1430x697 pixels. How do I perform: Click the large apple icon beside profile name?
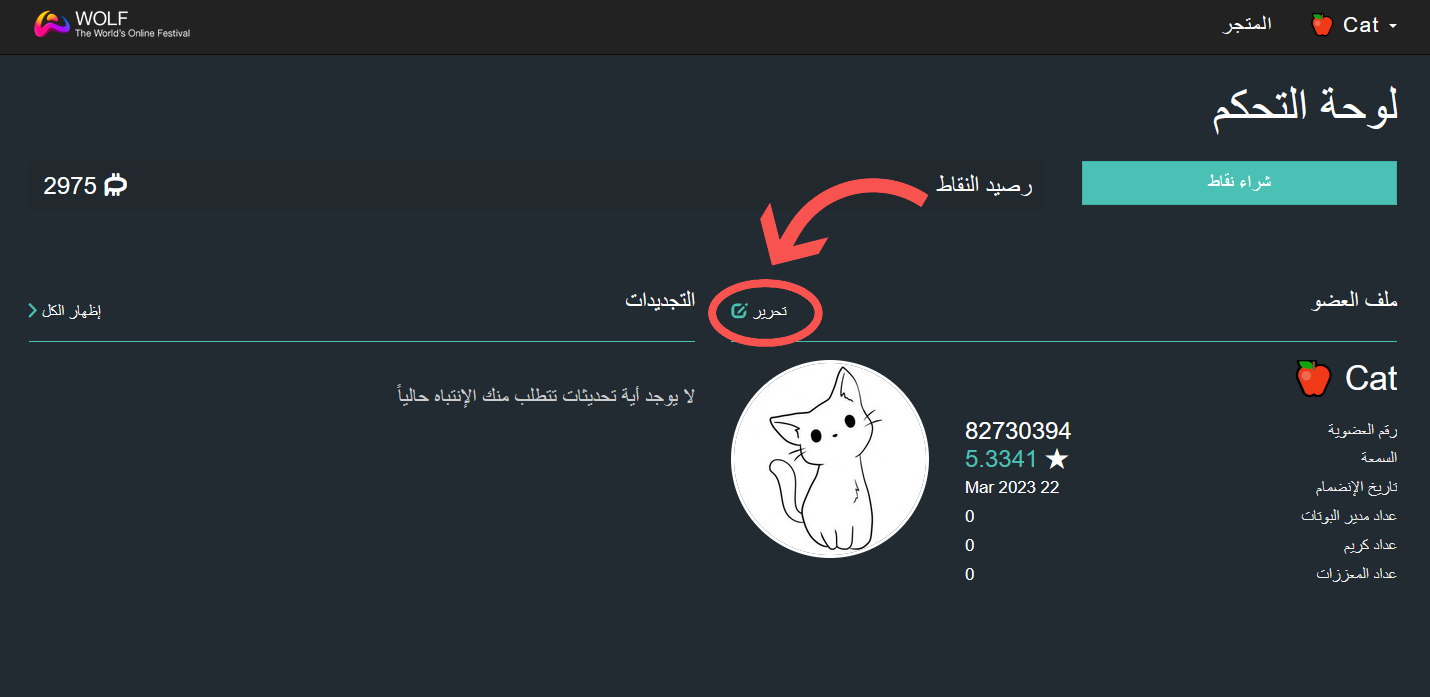[1313, 378]
